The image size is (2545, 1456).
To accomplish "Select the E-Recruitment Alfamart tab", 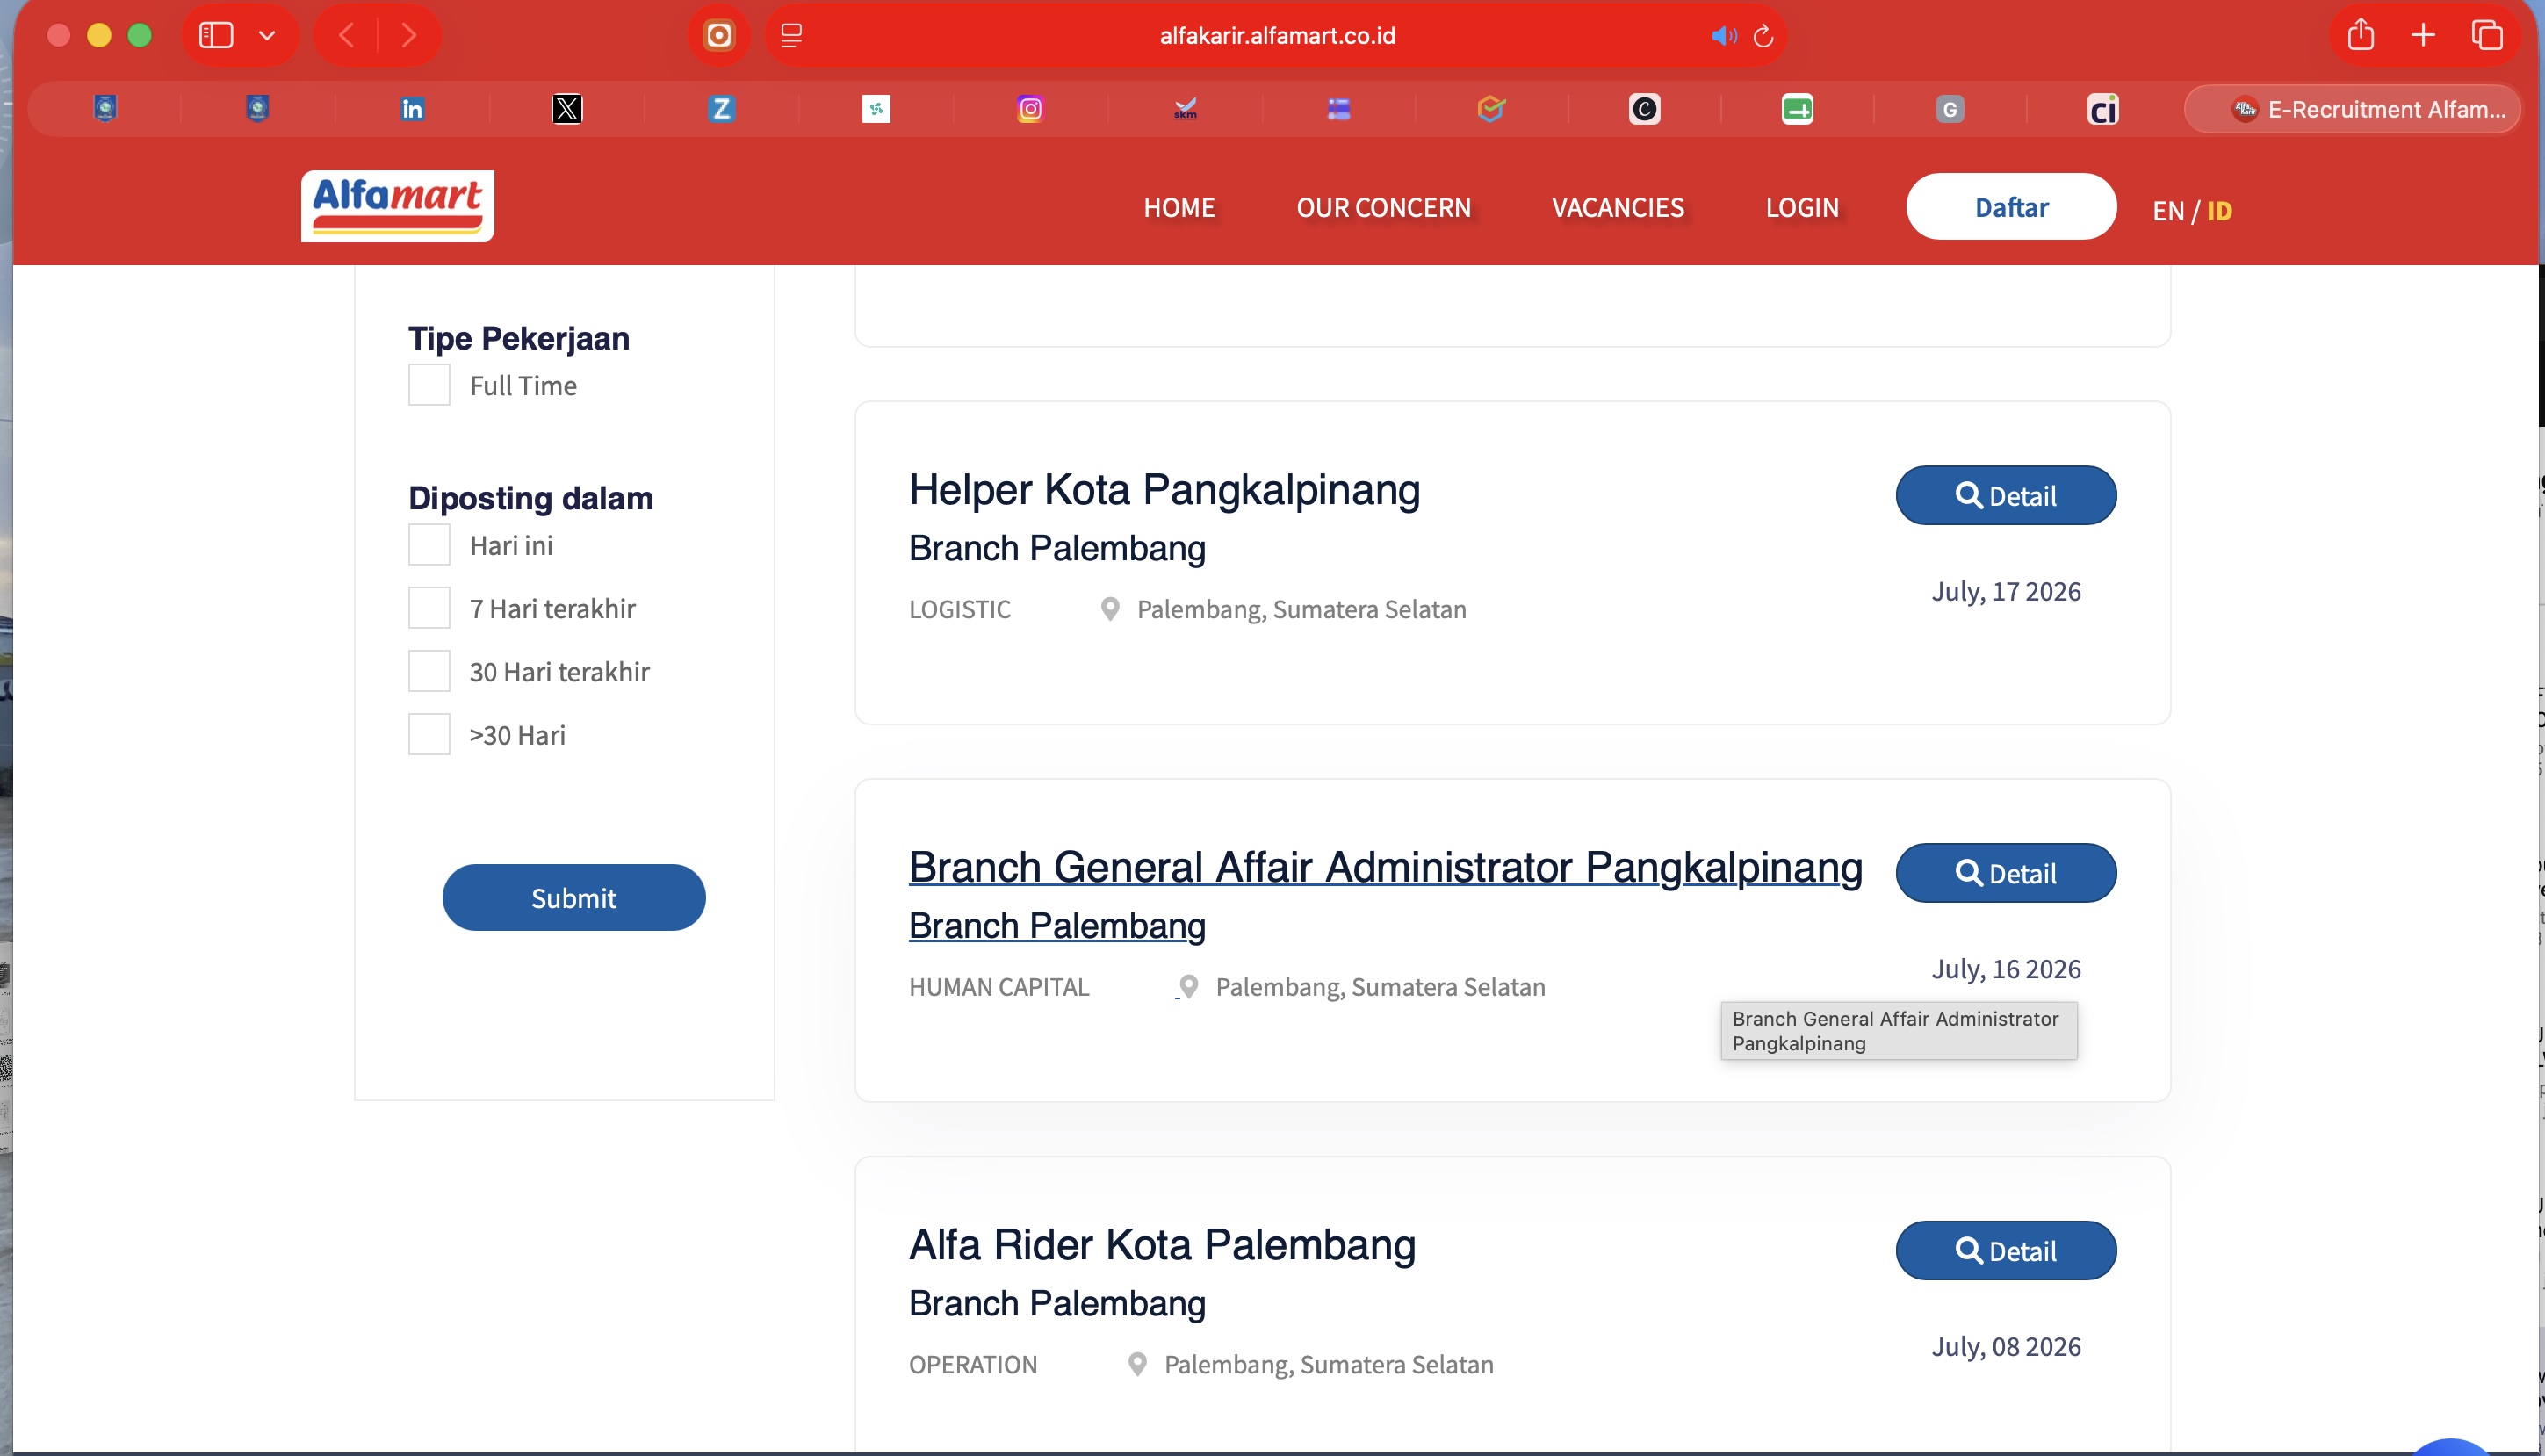I will 2352,109.
